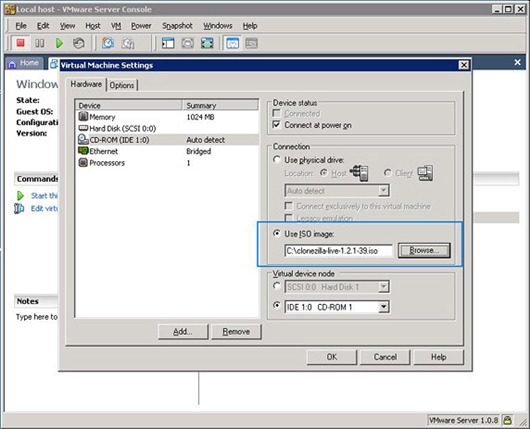530x429 pixels.
Task: Toggle Connect exclusively to this virtual machine
Action: pyautogui.click(x=289, y=206)
